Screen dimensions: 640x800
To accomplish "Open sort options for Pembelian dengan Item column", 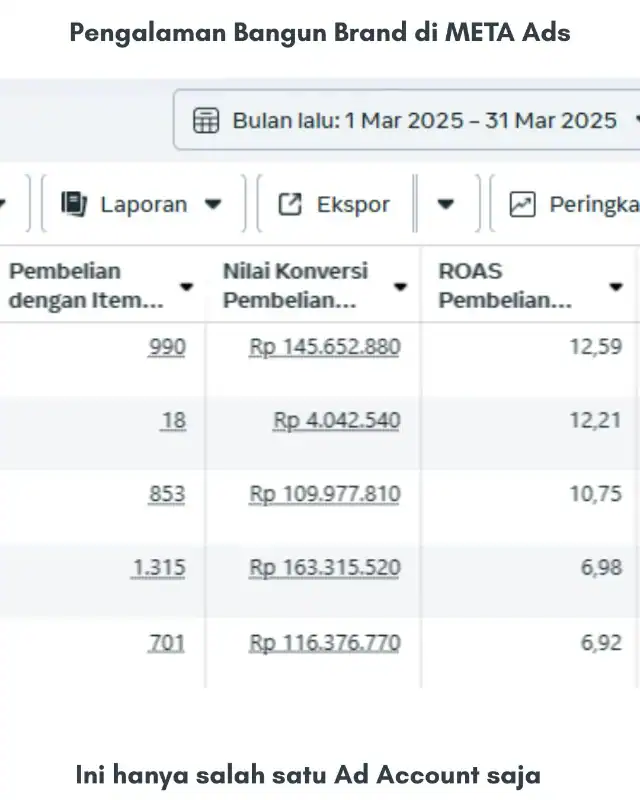I will tap(186, 285).
